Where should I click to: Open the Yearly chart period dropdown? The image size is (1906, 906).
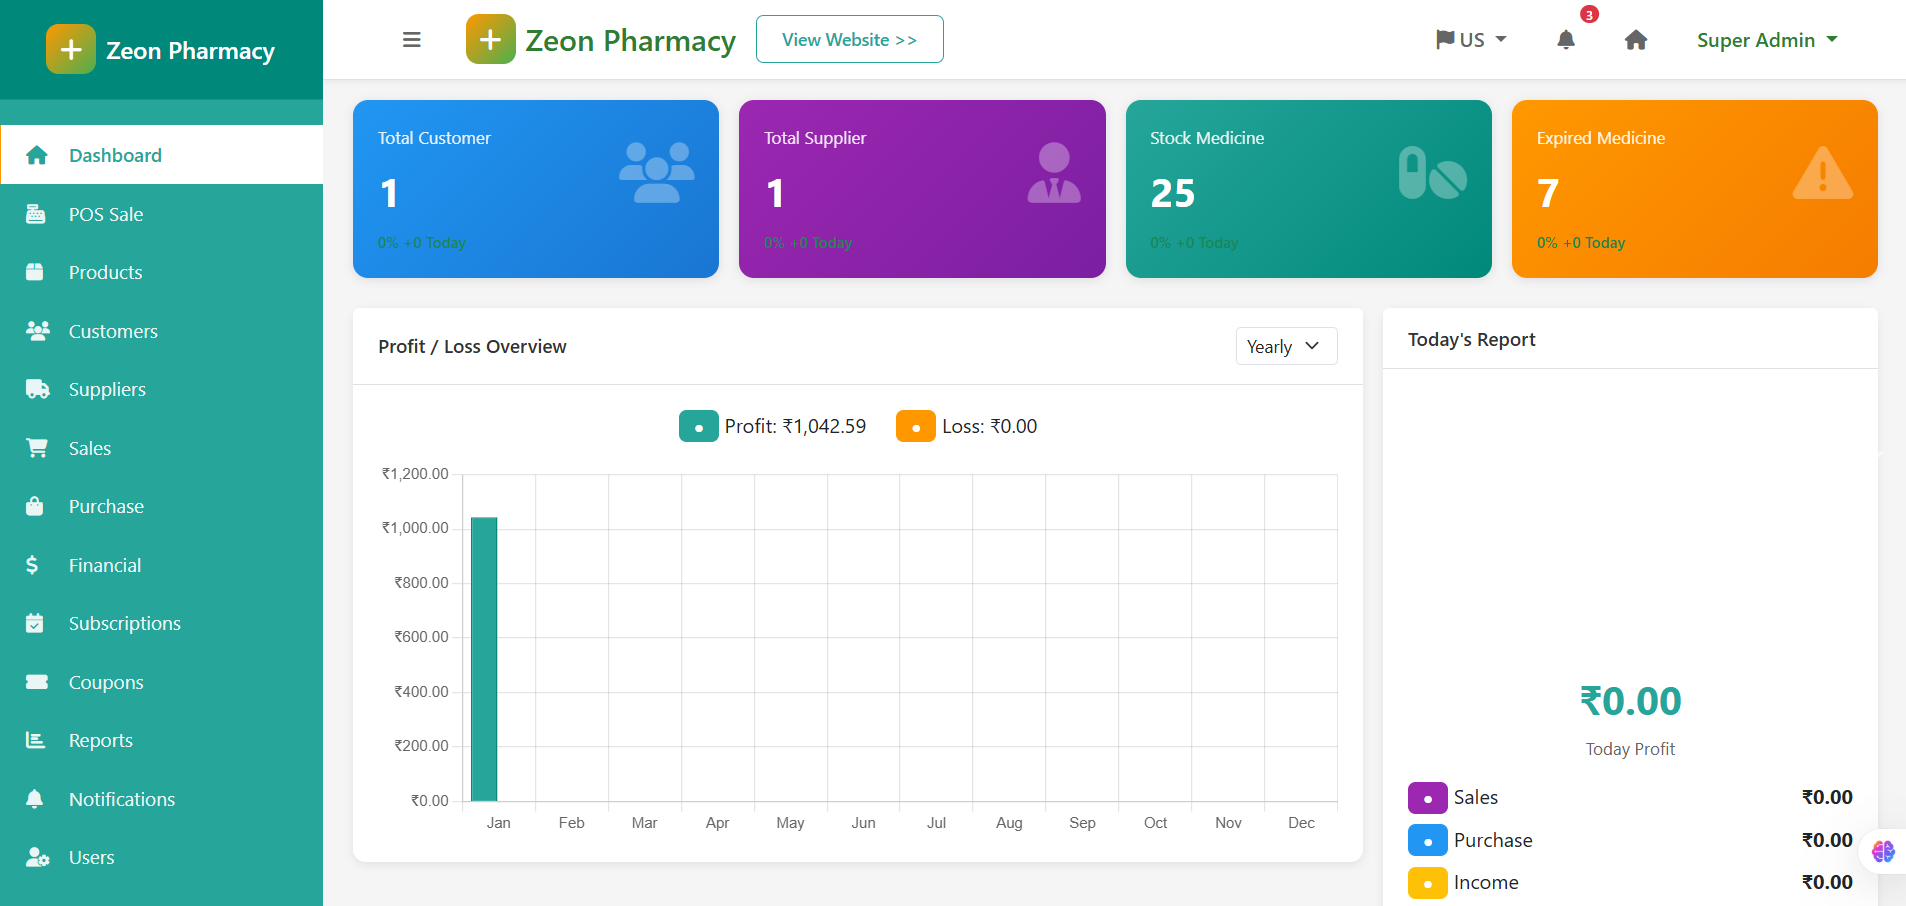coord(1285,346)
